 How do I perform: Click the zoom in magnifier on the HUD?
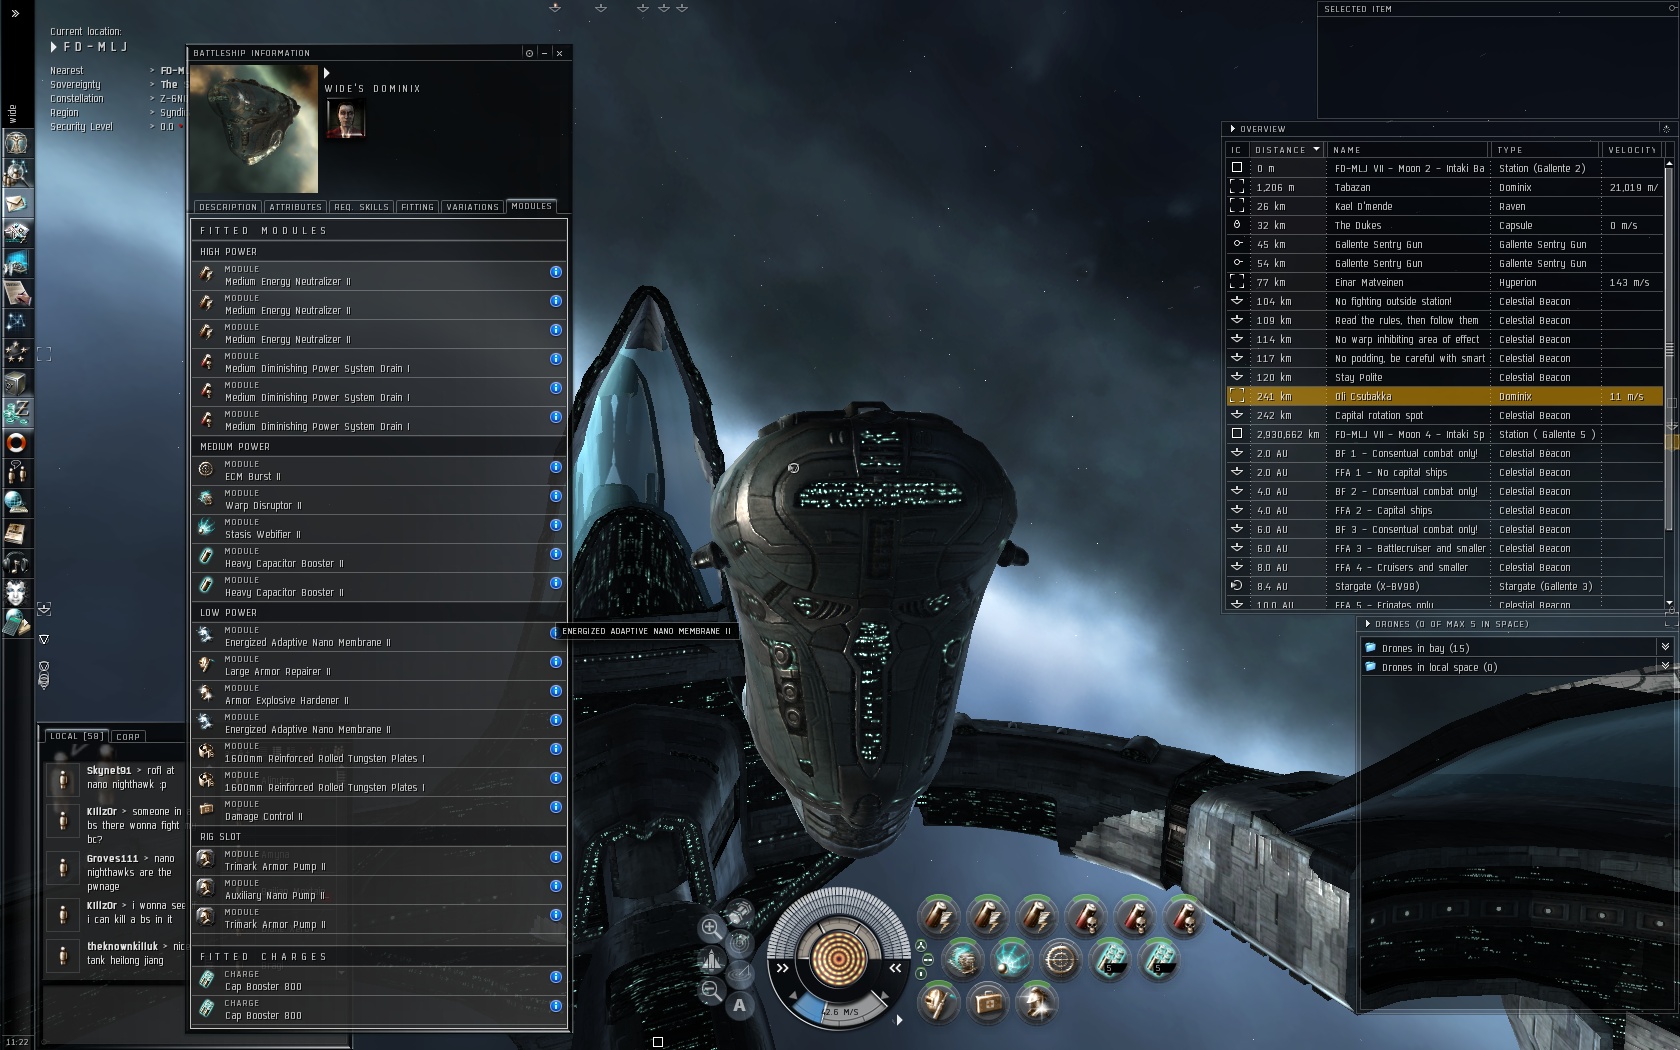[711, 928]
